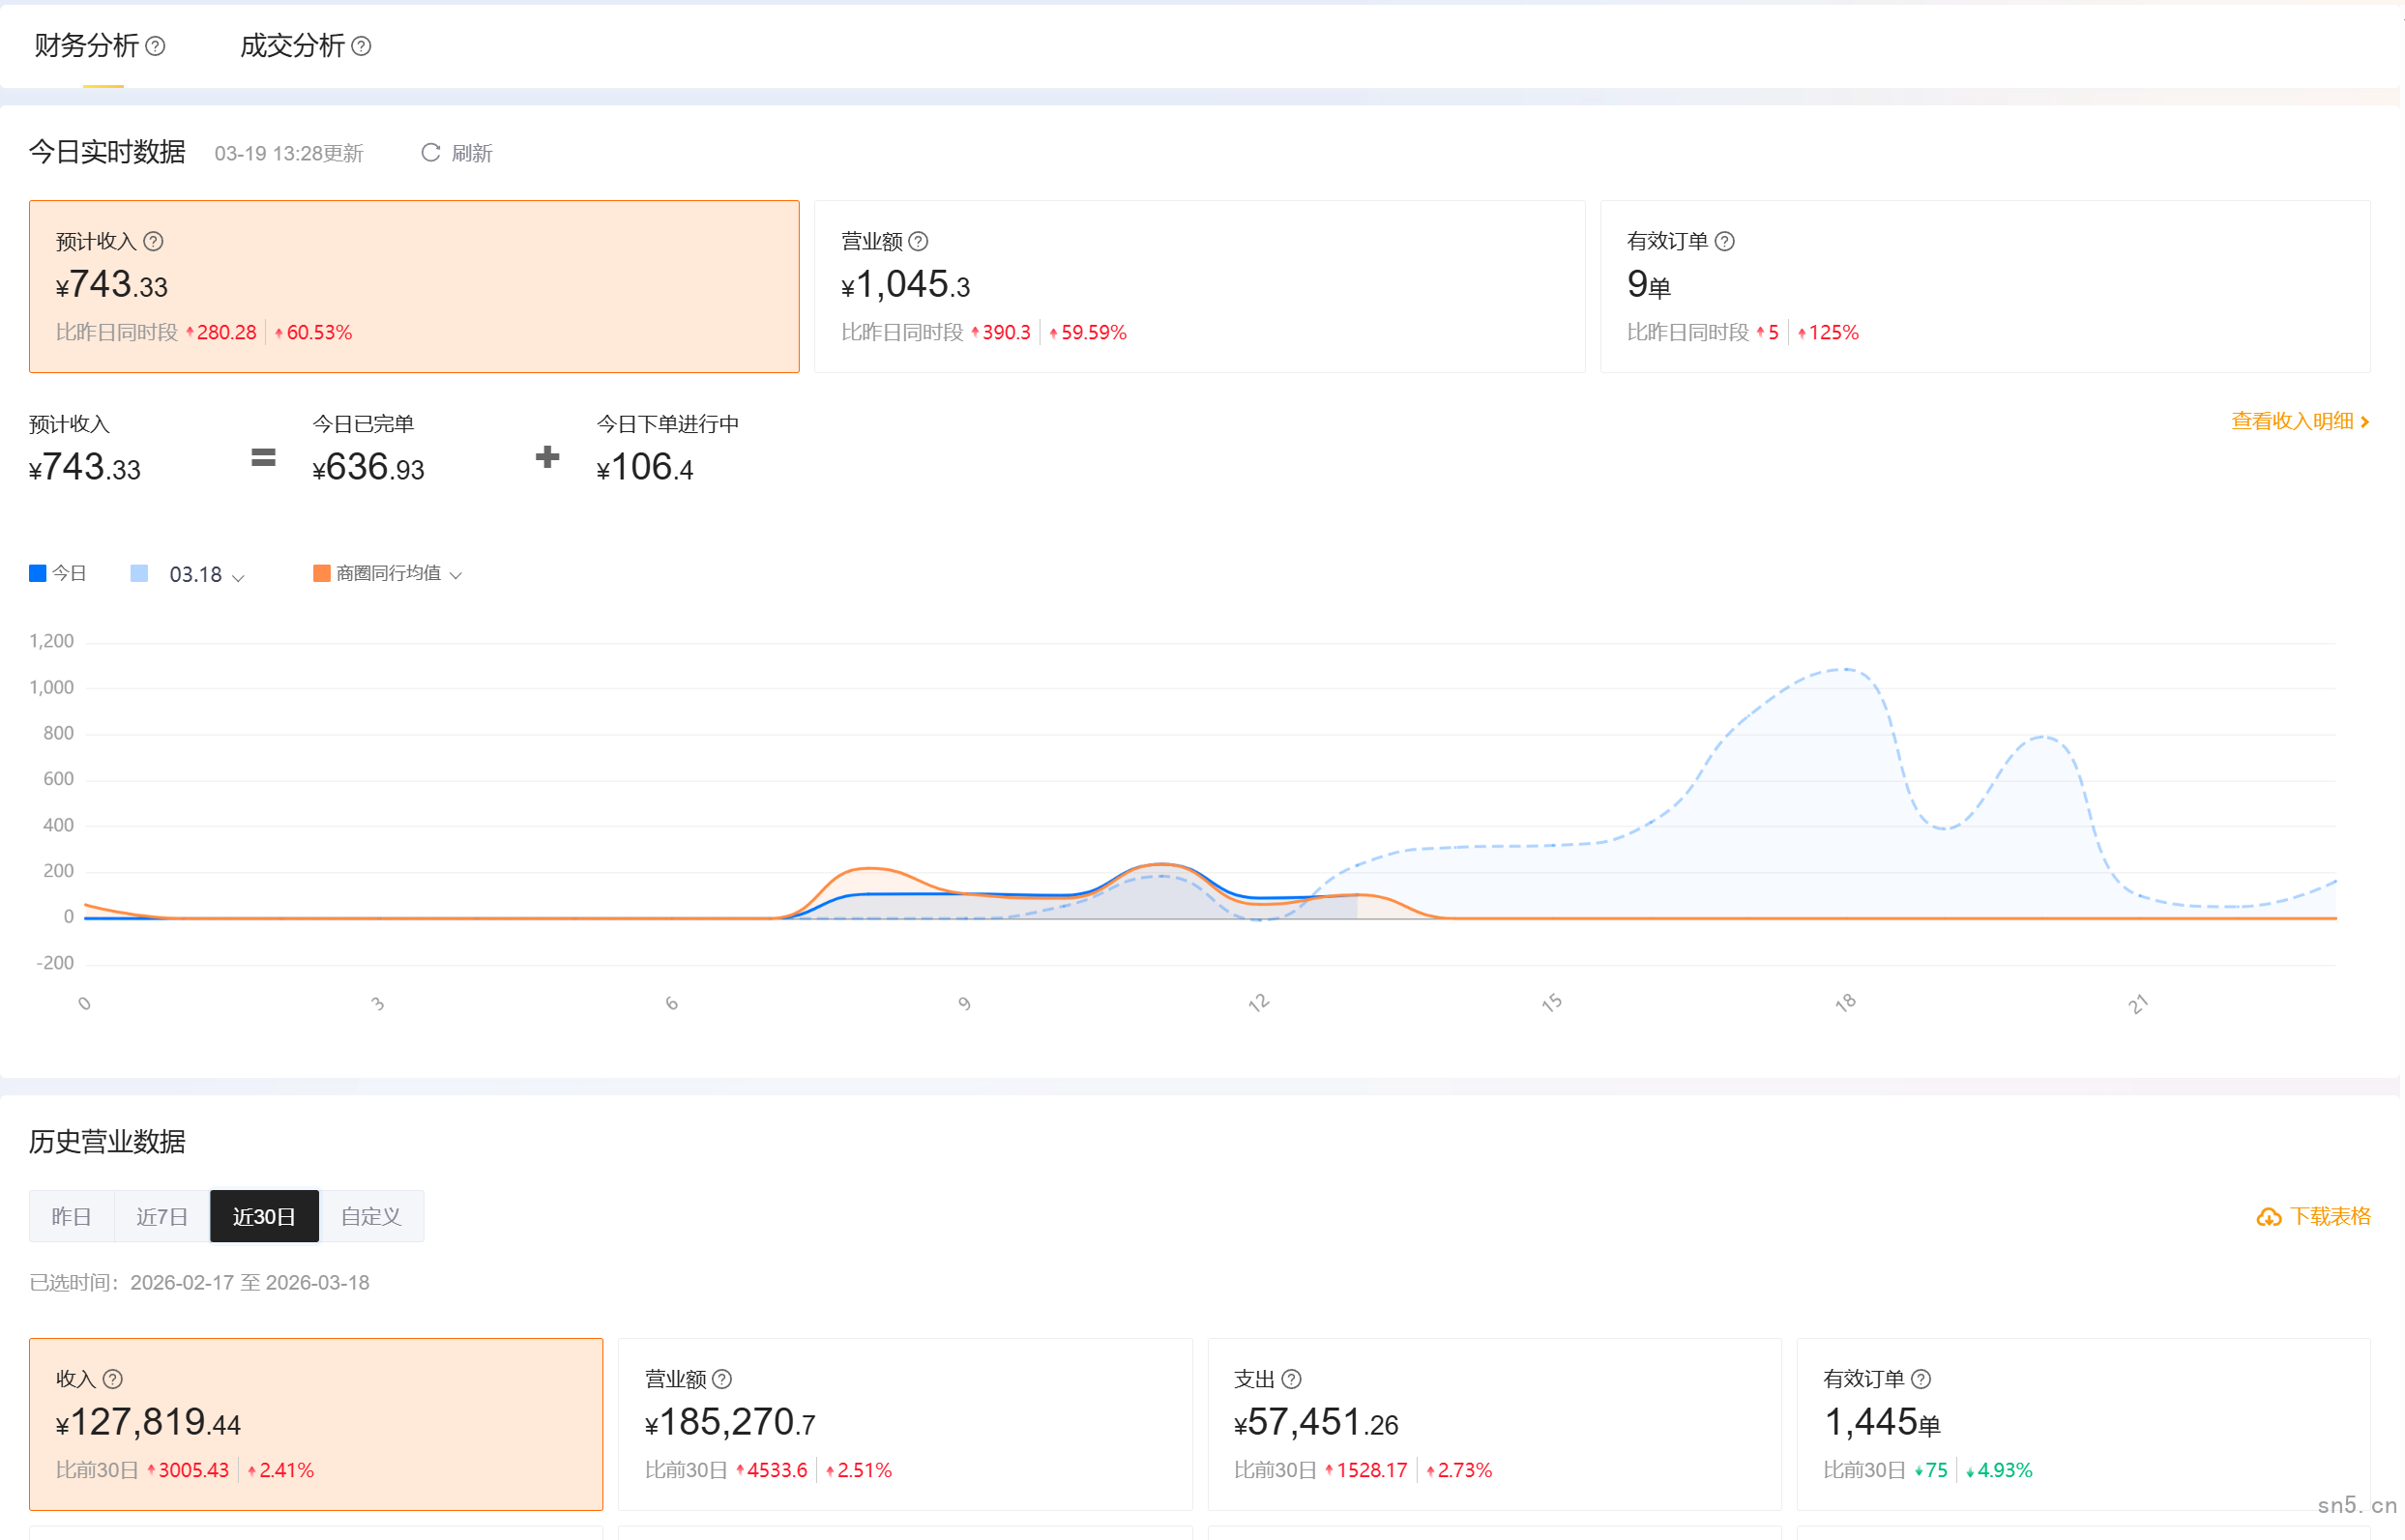Open help icon beside 预计收入 card
The height and width of the screenshot is (1540, 2405).
153,241
